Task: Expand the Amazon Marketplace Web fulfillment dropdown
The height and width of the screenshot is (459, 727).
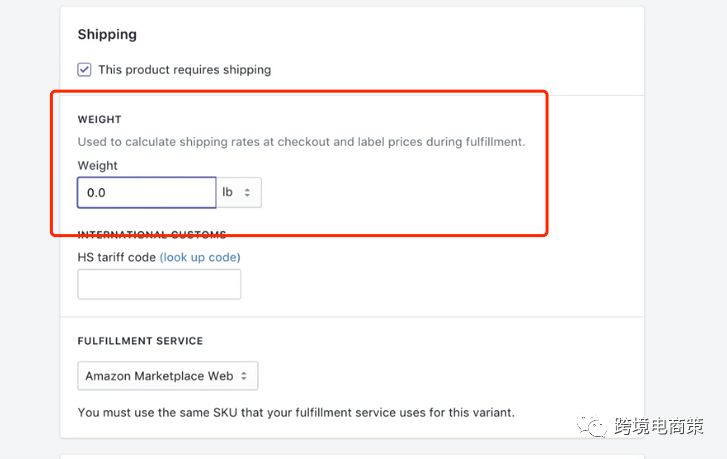Action: (167, 376)
